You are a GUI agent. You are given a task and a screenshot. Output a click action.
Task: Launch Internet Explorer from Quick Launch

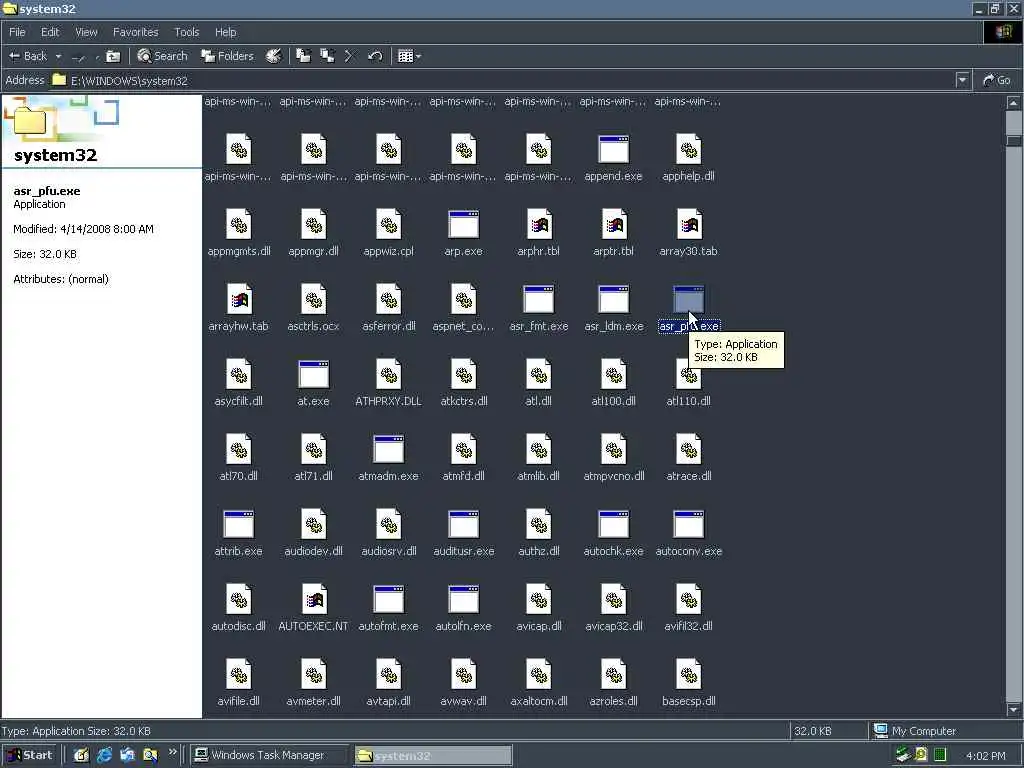(104, 755)
